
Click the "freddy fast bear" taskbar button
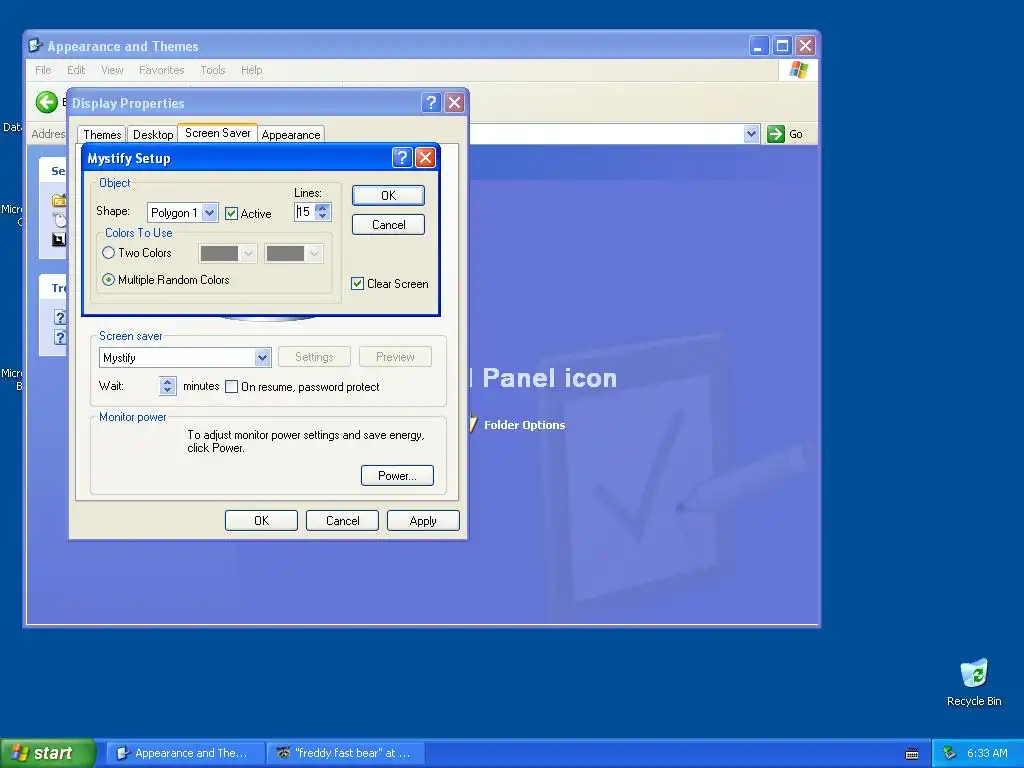coord(346,753)
